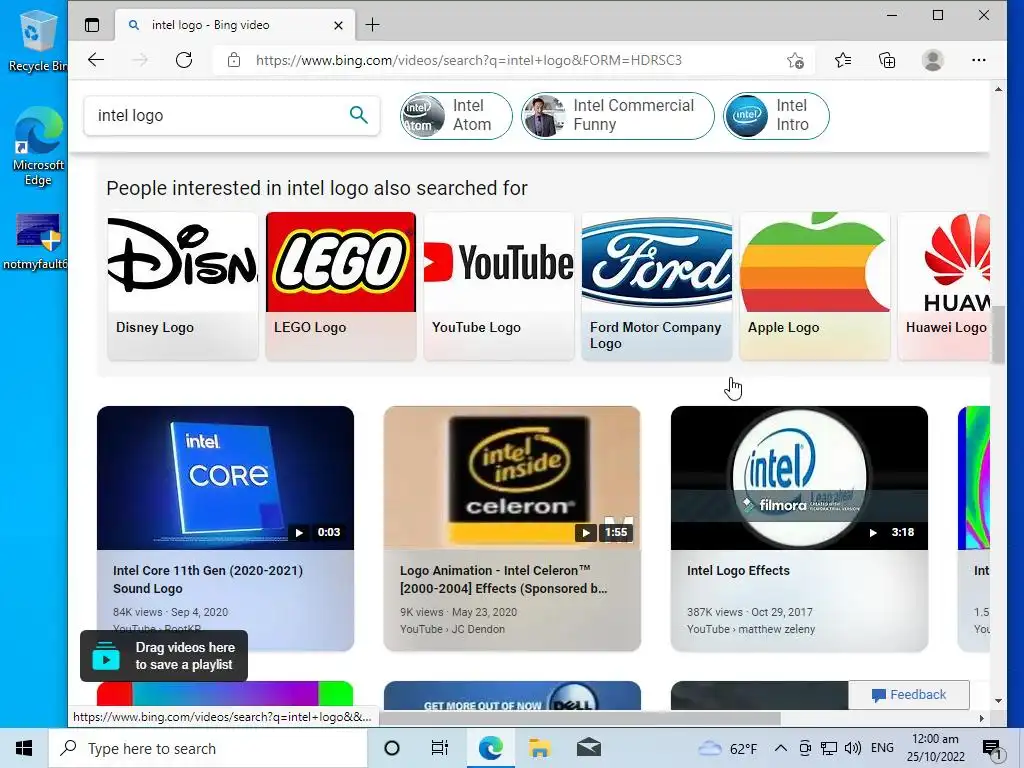The image size is (1024, 768).
Task: Close the 'intel logo - Bing video' tab
Action: (x=338, y=25)
